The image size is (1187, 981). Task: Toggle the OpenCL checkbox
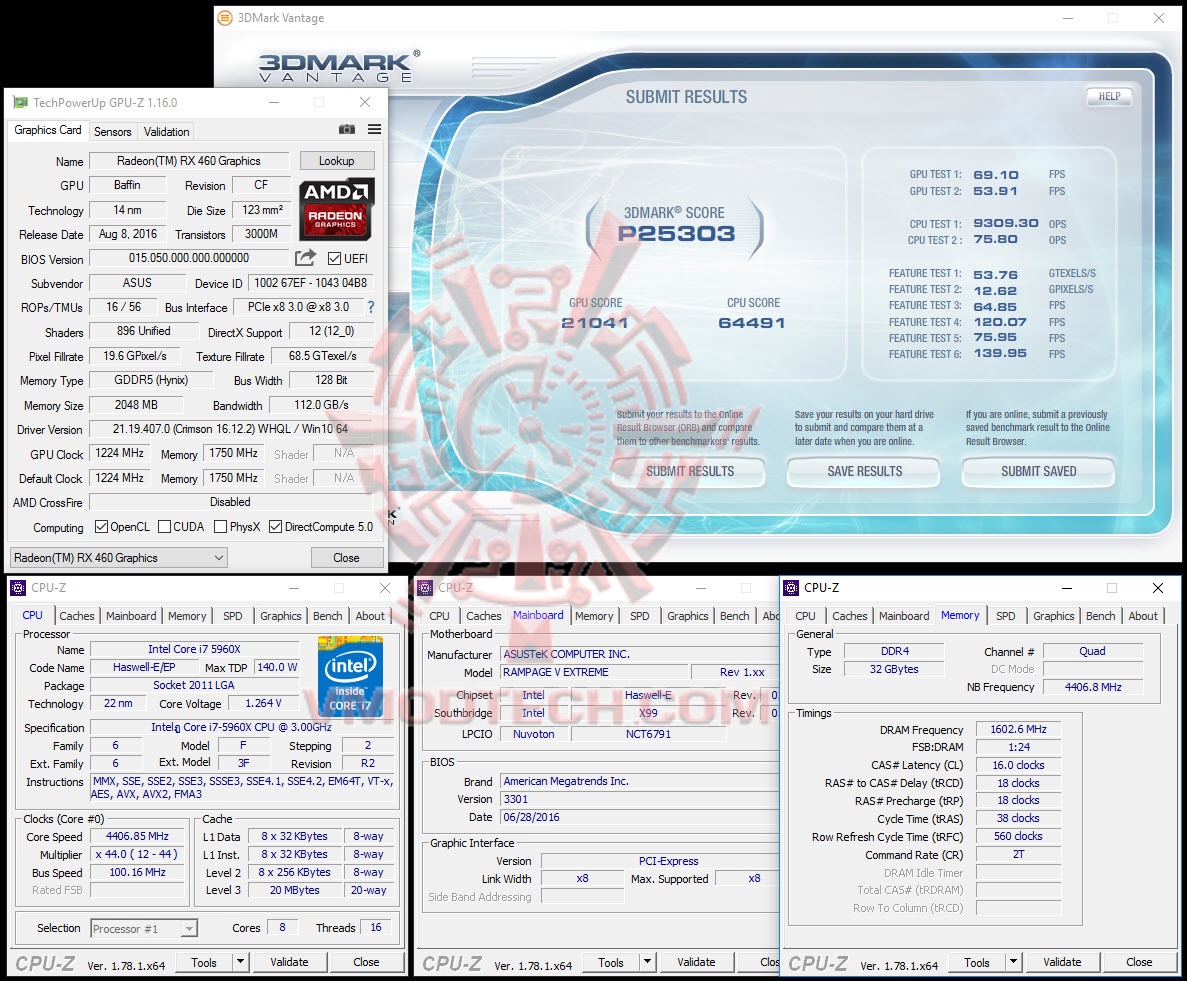101,527
